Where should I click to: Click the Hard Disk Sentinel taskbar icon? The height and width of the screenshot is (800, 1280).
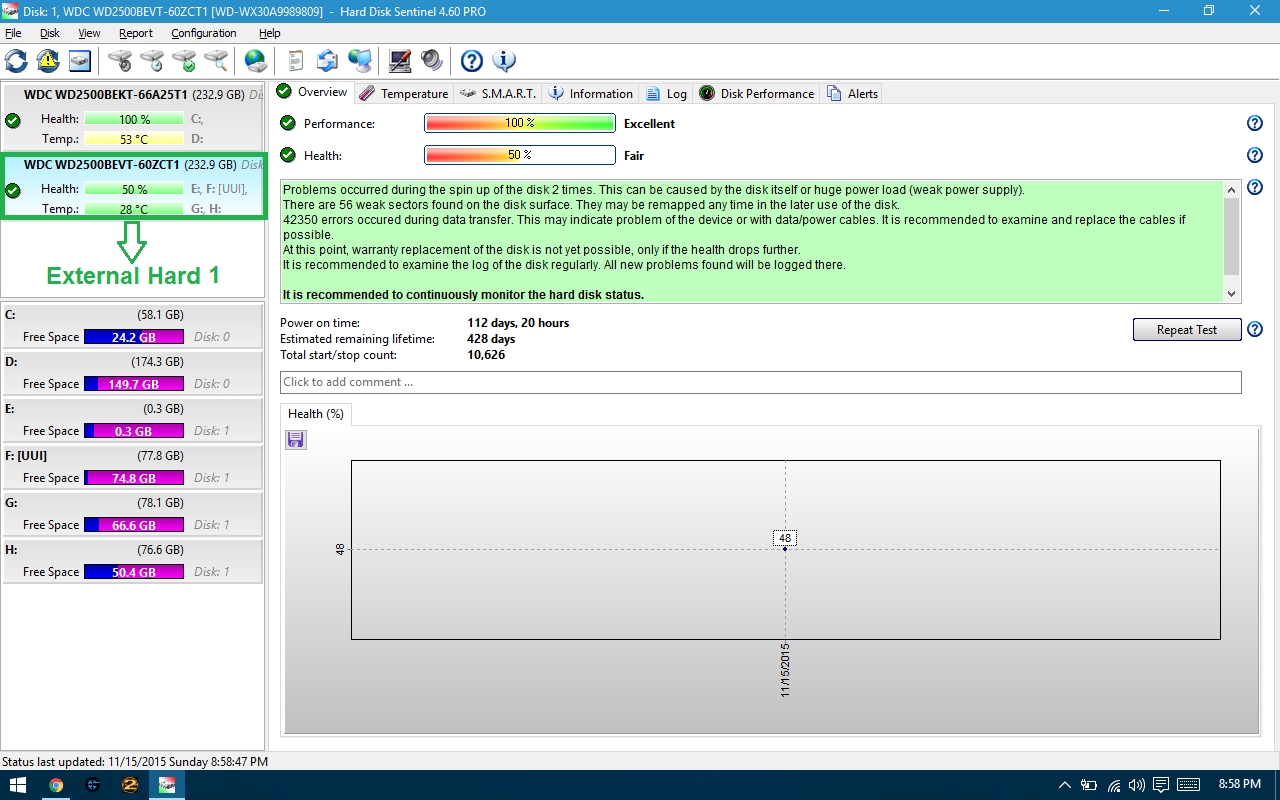click(167, 785)
